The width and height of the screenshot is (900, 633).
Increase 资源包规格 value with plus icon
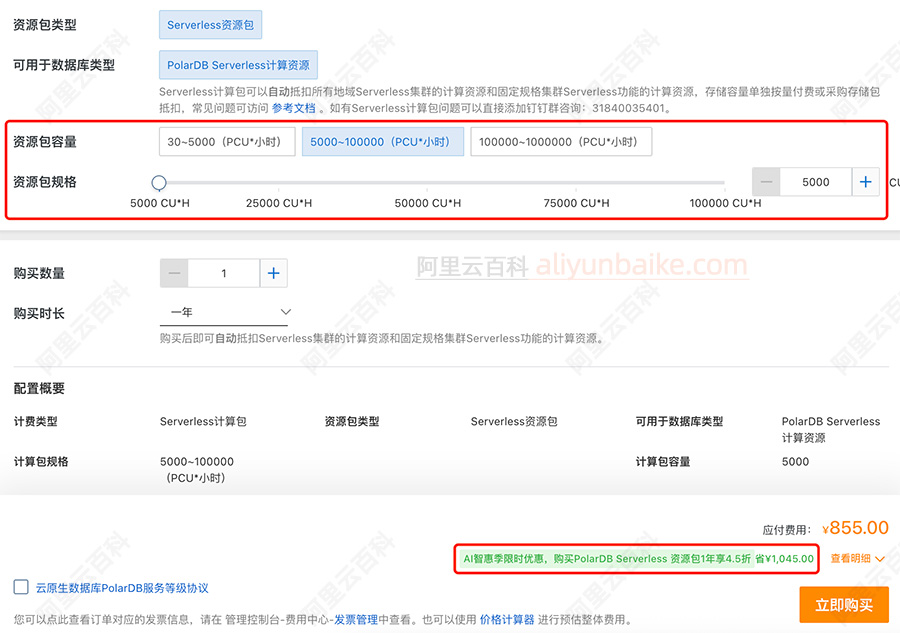tap(868, 182)
